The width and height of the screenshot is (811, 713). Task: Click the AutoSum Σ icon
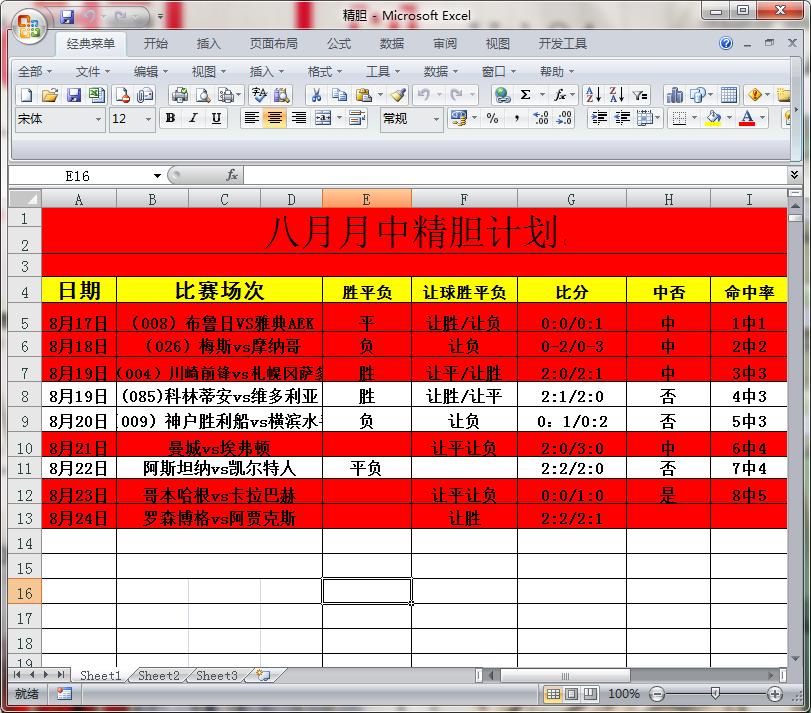[524, 96]
